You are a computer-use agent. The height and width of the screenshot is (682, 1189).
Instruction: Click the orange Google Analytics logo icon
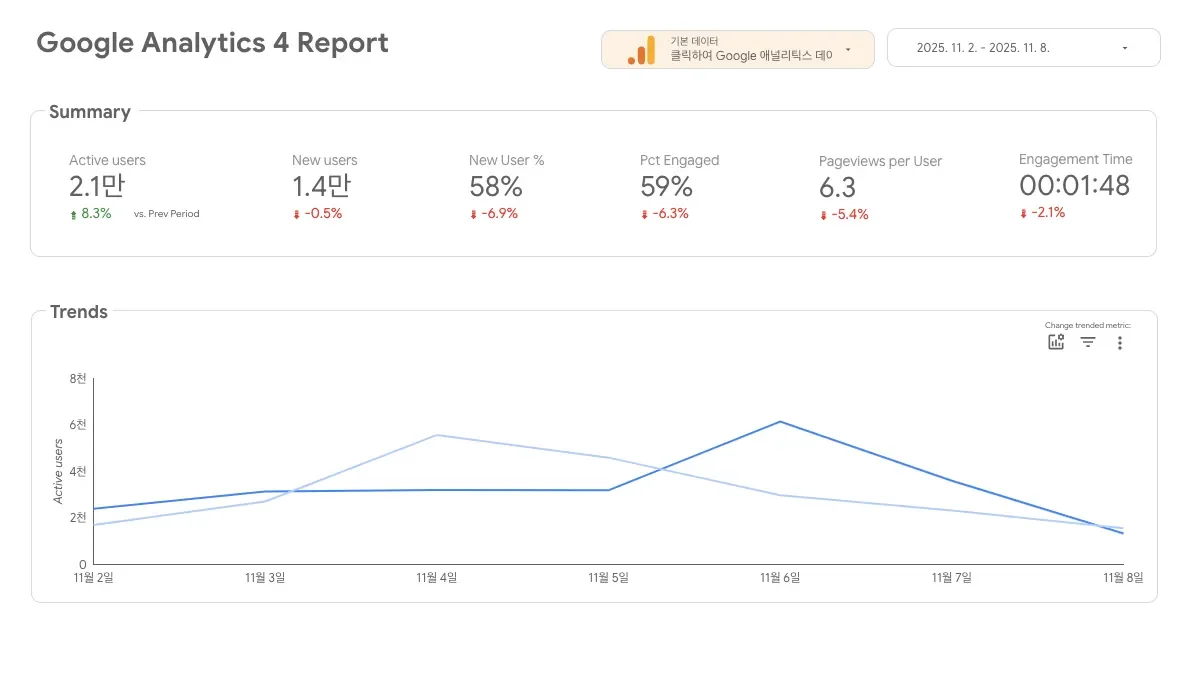coord(641,50)
